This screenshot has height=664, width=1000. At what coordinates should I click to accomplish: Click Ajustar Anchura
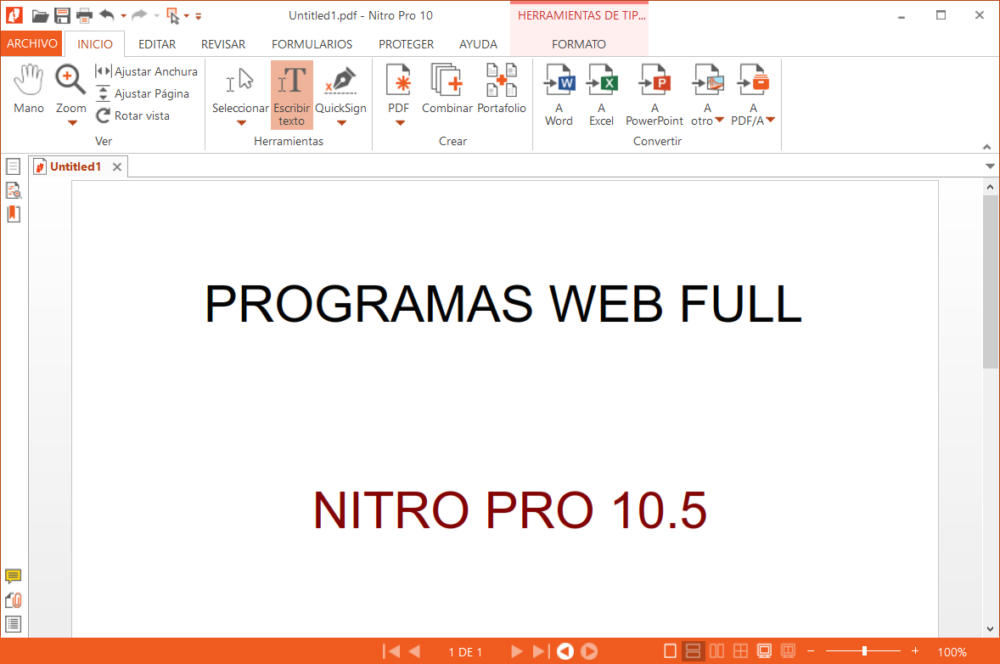pos(147,71)
